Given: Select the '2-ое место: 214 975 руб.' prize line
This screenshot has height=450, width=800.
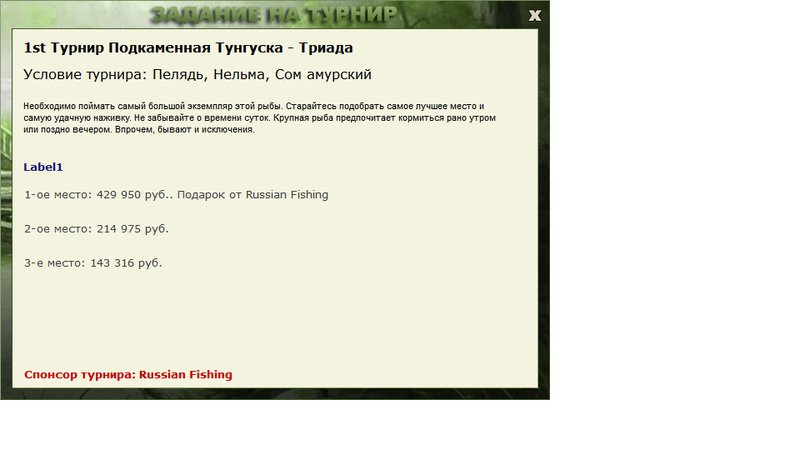Looking at the screenshot, I should 96,229.
